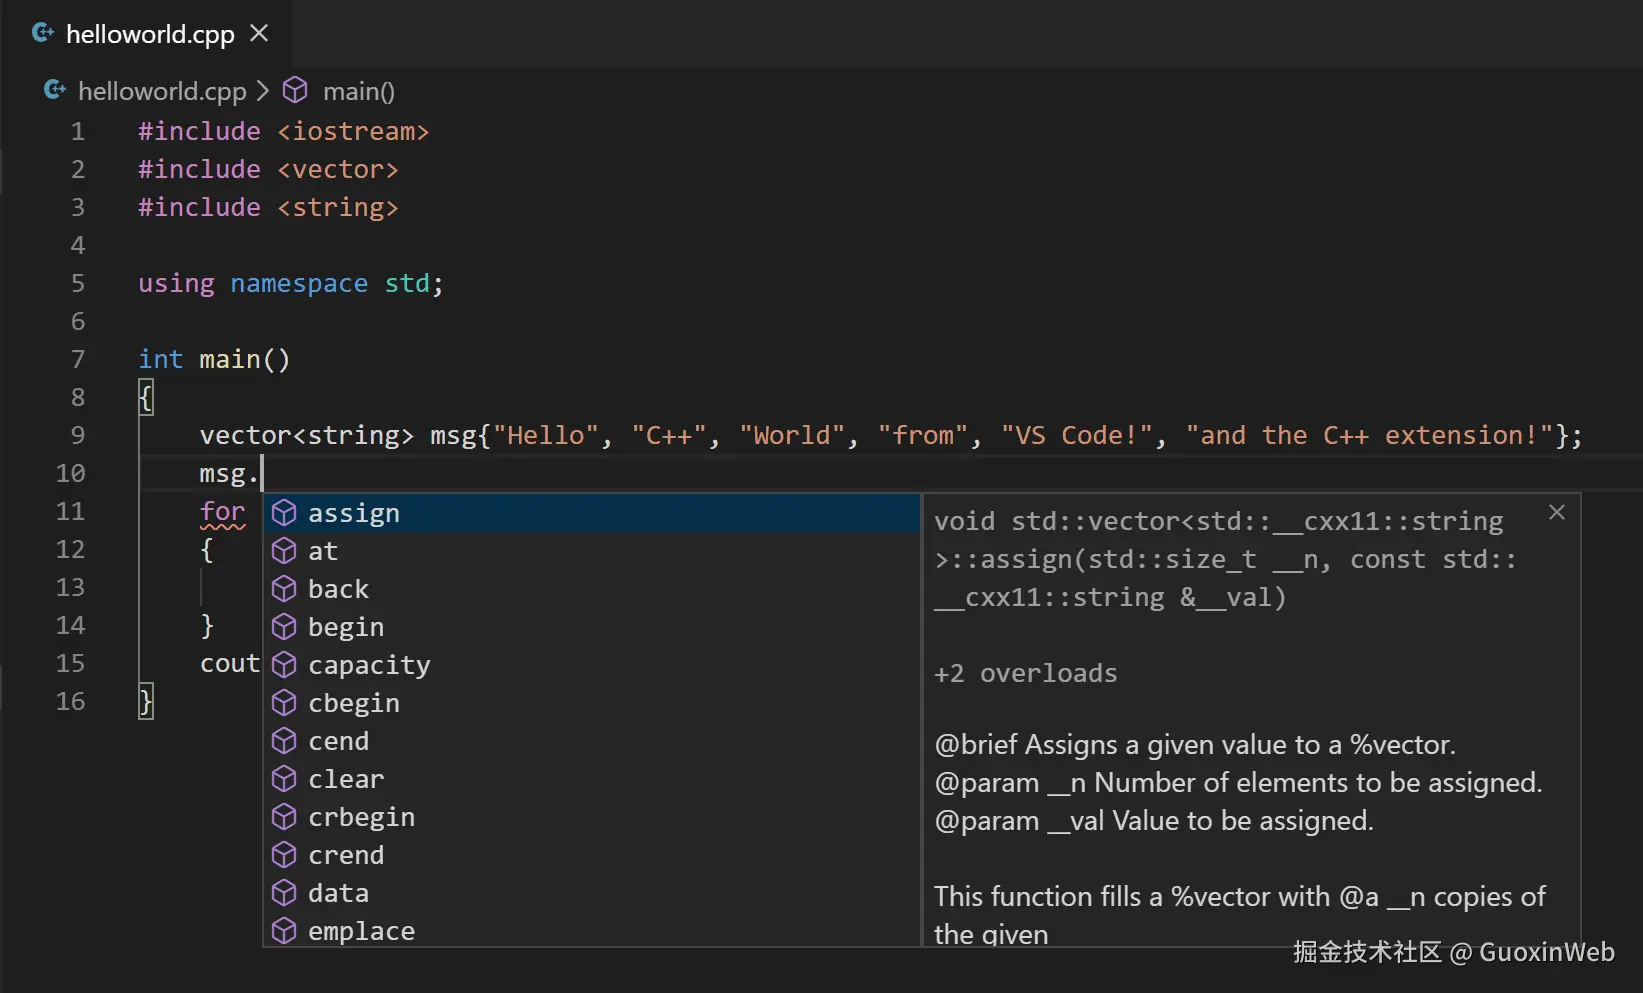Viewport: 1643px width, 993px height.
Task: Click the main() symbol icon in breadcrumb
Action: (295, 91)
